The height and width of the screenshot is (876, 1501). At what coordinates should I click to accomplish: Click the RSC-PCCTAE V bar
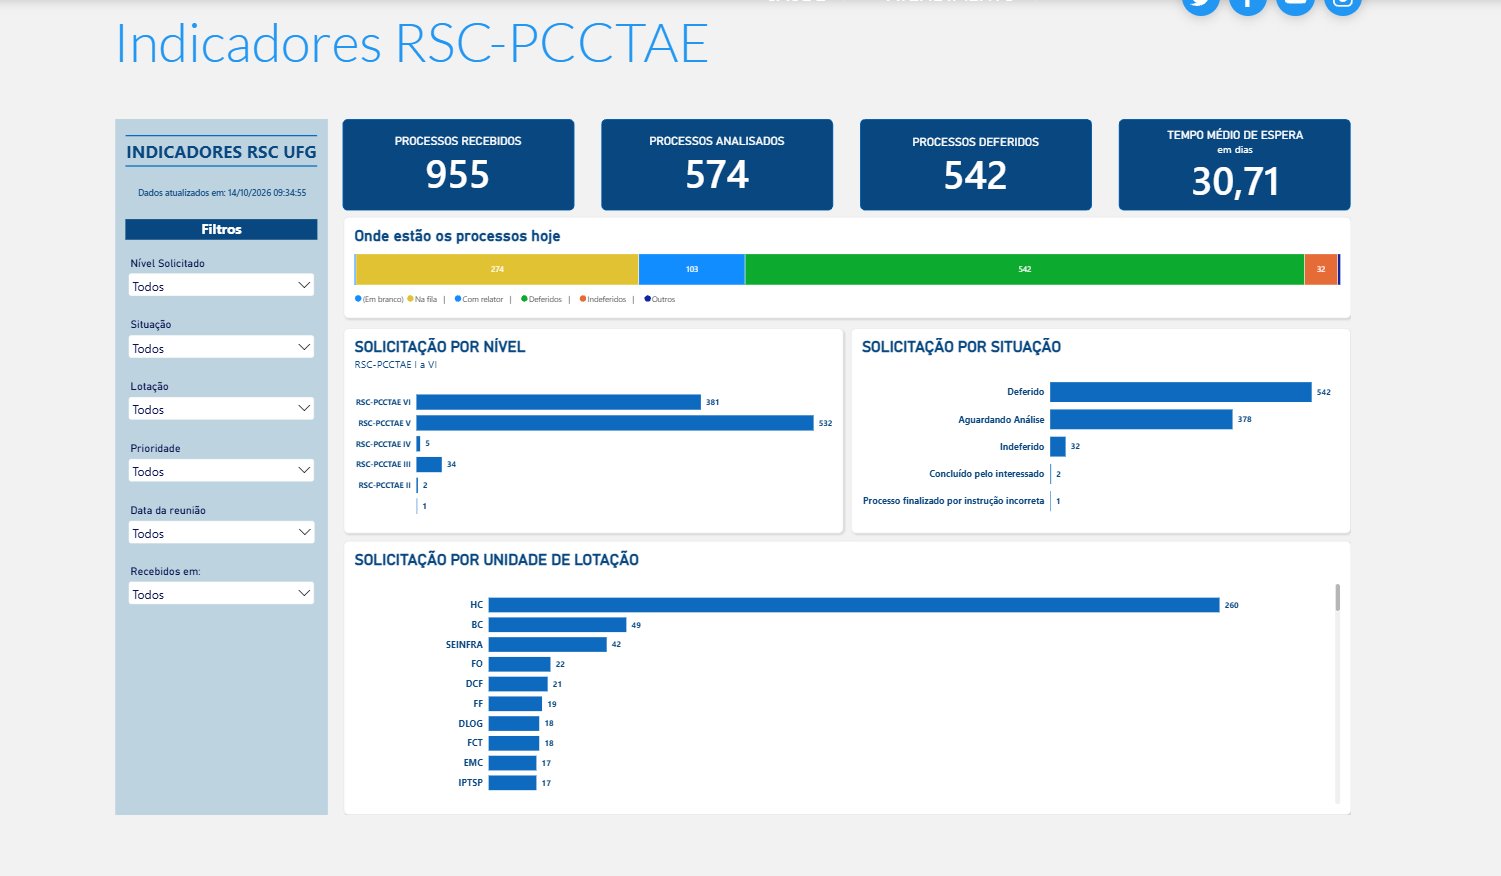[x=615, y=423]
